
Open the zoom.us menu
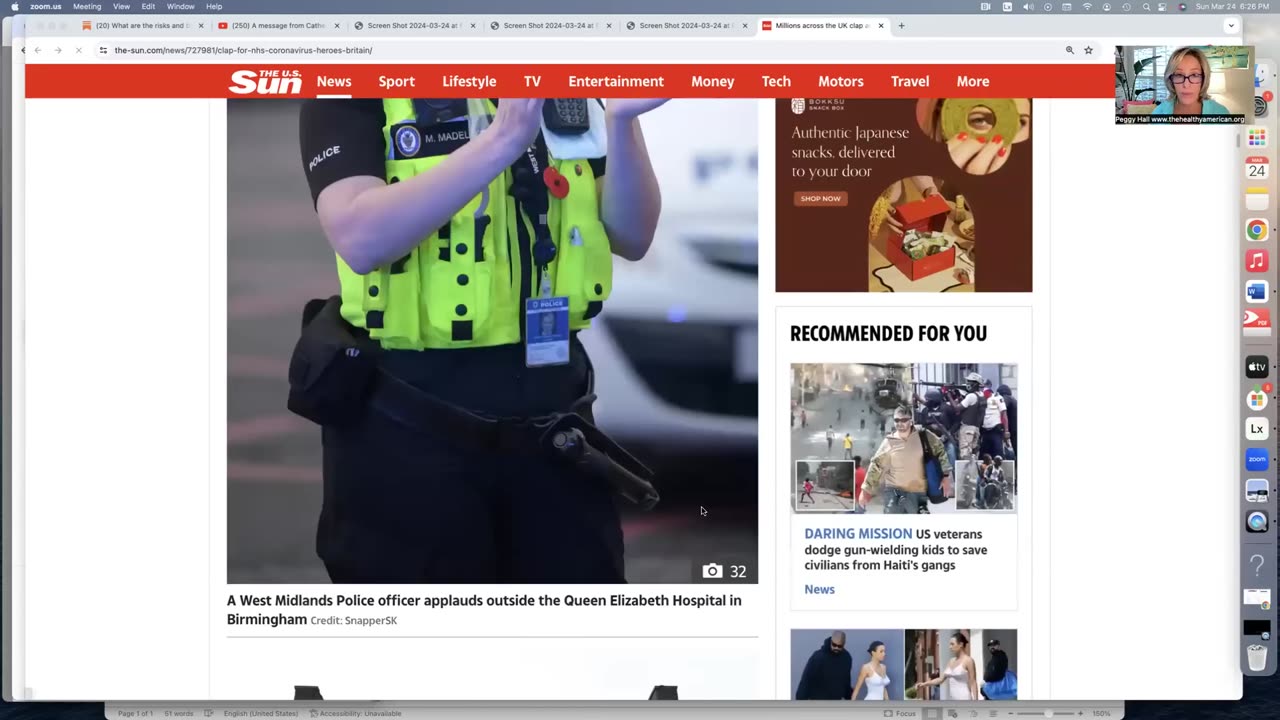pyautogui.click(x=45, y=6)
